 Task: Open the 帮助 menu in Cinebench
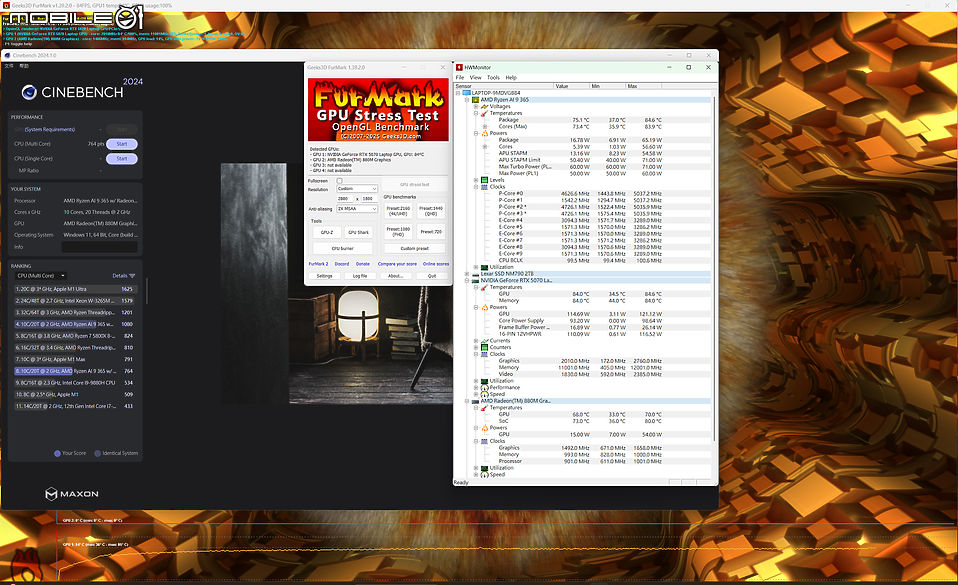(24, 66)
